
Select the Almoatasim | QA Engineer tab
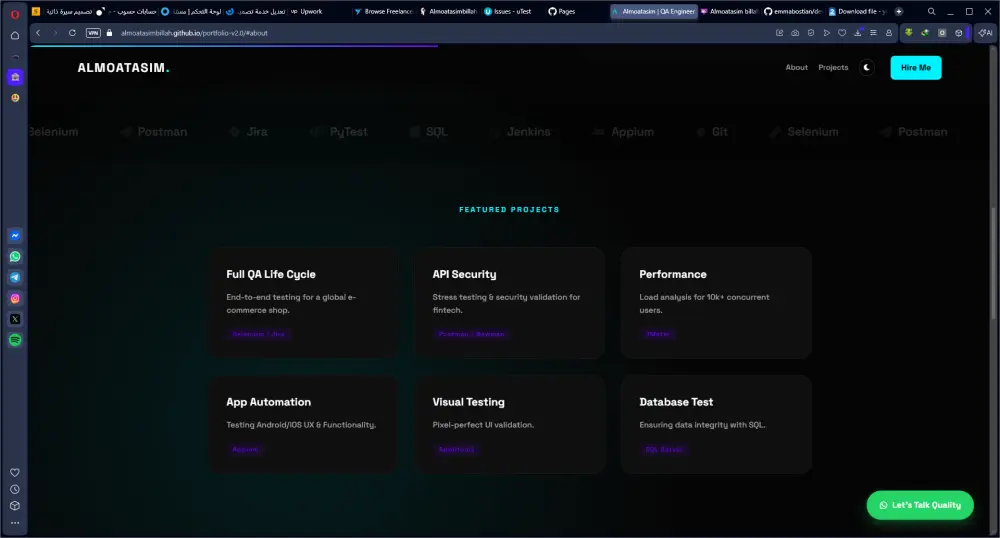pyautogui.click(x=654, y=11)
